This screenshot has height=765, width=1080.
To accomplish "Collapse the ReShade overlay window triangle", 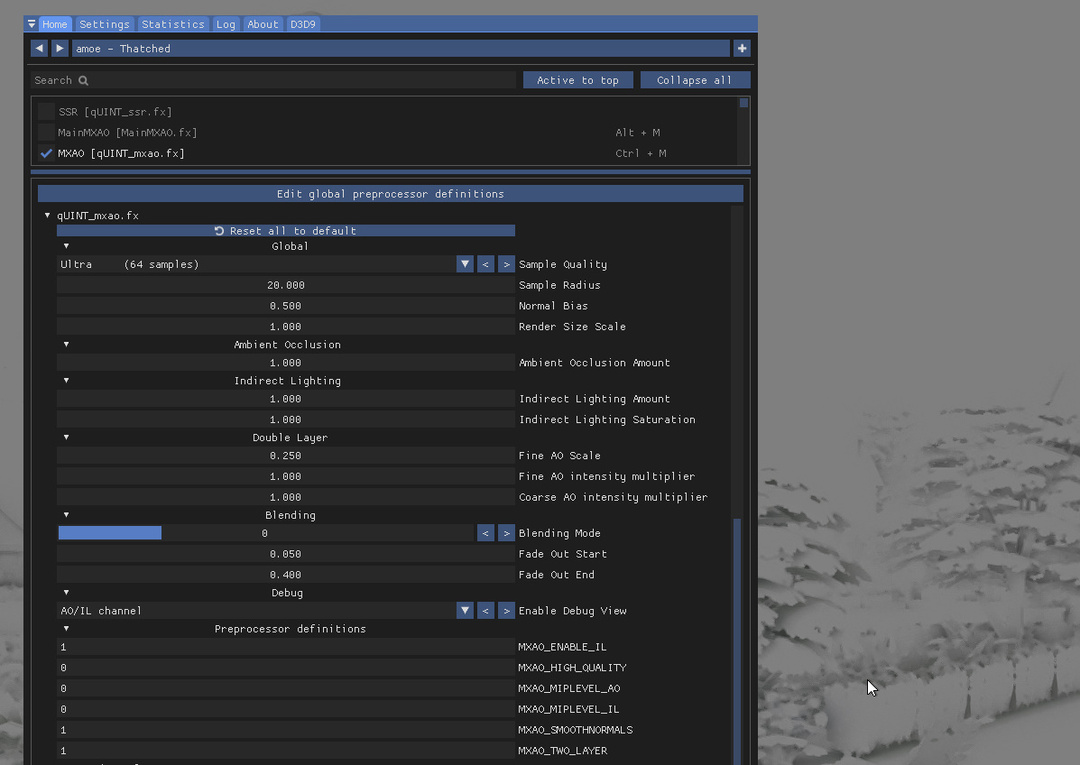I will click(31, 24).
